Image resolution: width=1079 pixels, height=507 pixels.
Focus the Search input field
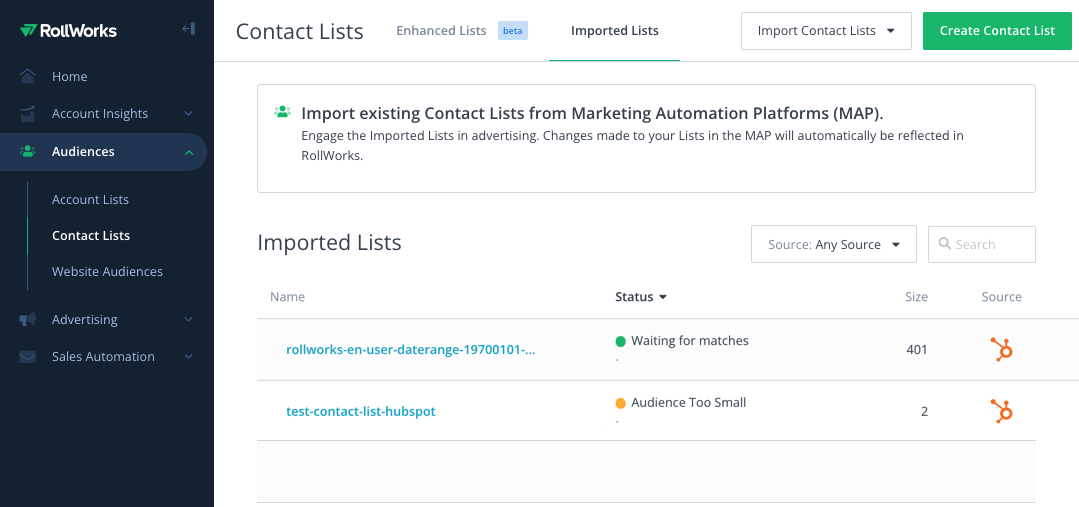tap(982, 244)
